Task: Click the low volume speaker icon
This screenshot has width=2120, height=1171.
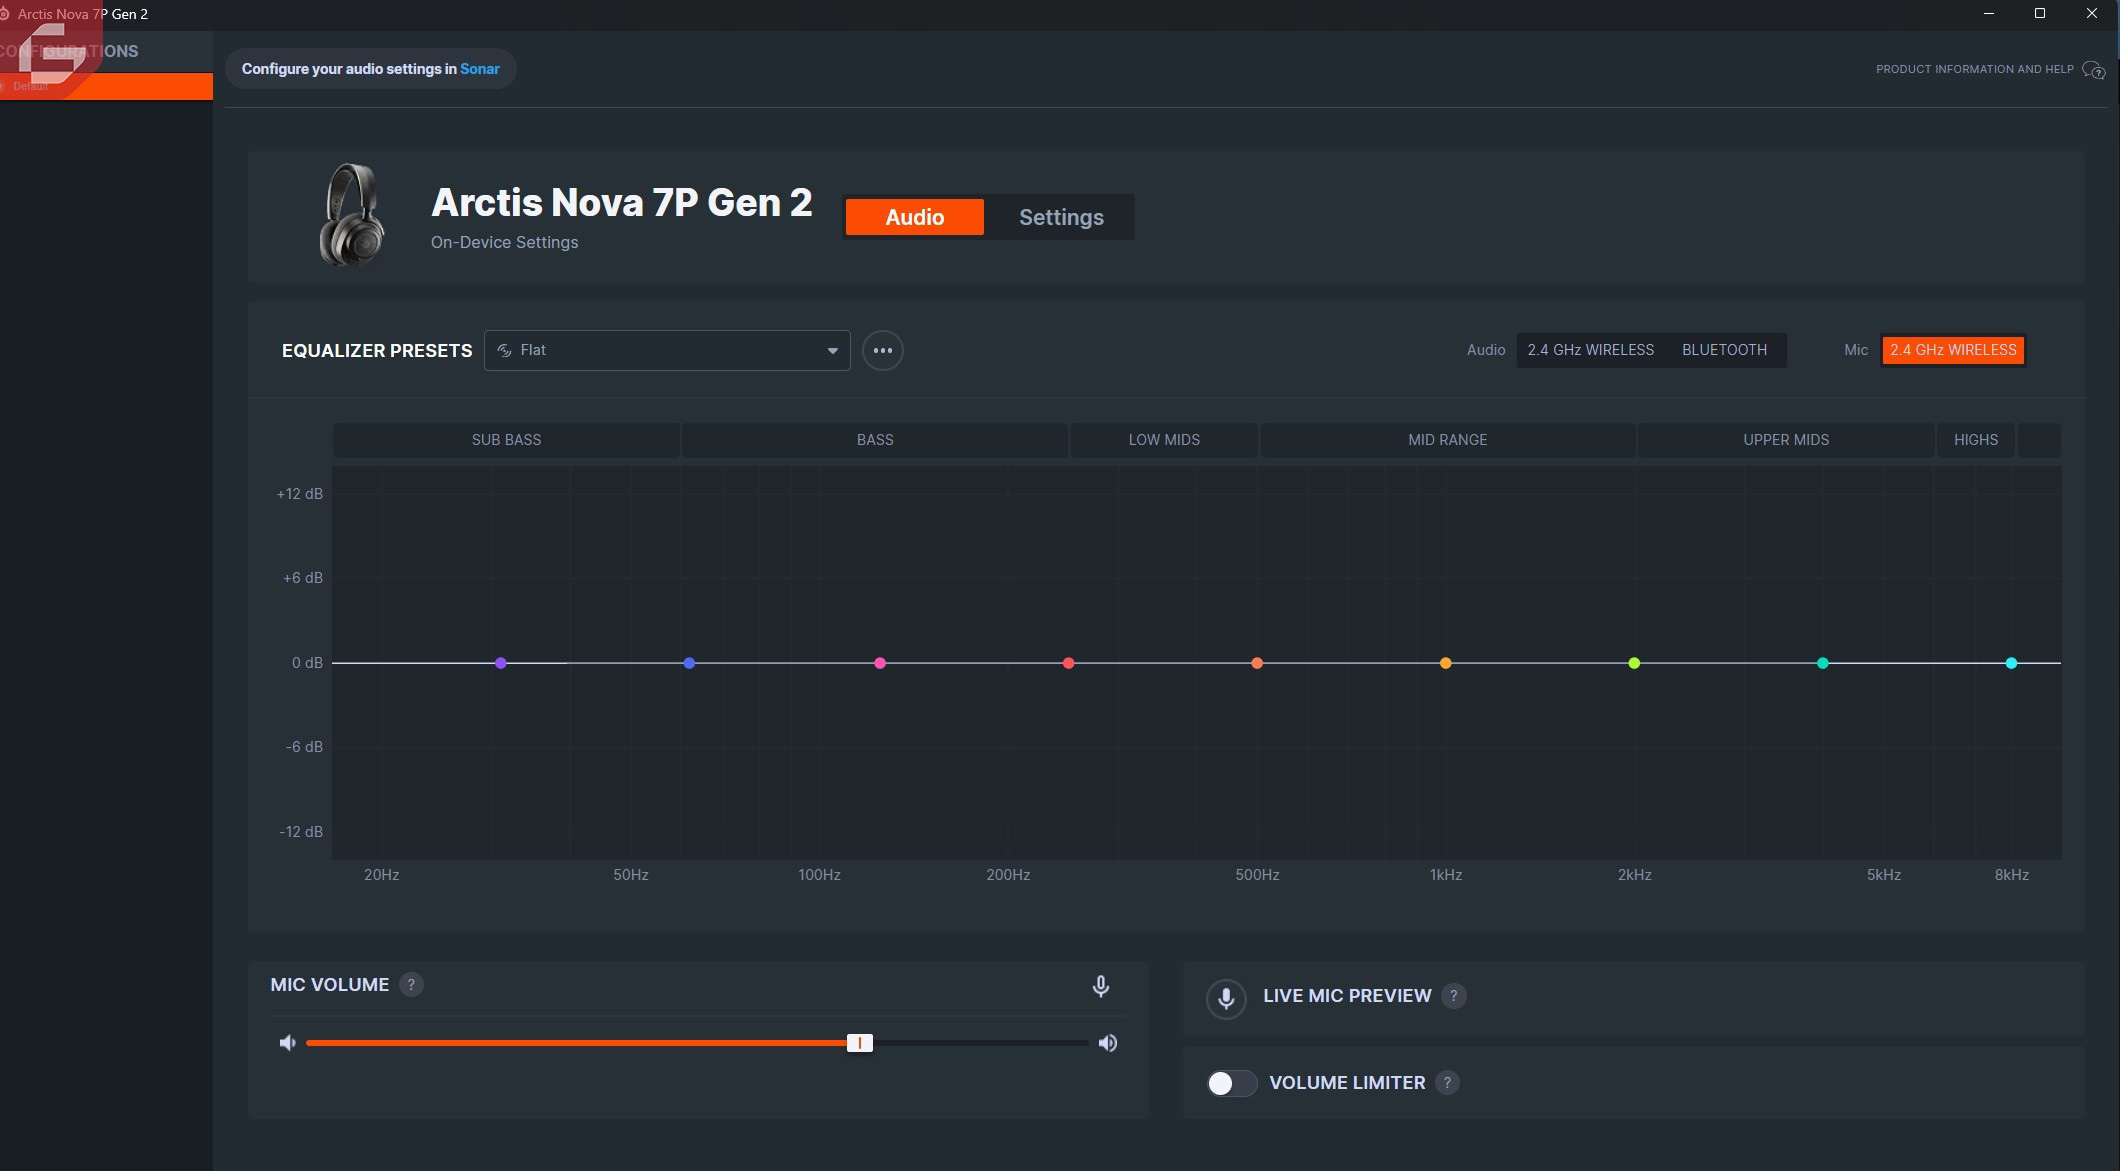Action: click(288, 1043)
